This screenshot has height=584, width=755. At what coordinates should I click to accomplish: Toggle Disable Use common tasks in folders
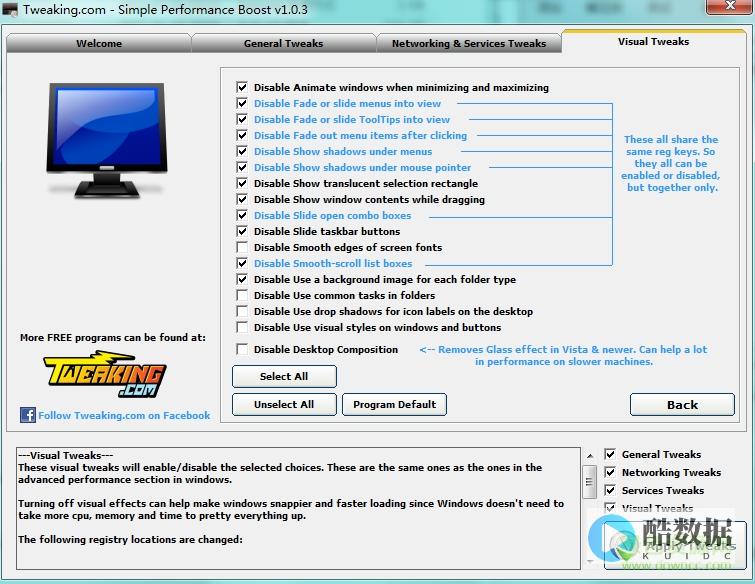tap(242, 295)
